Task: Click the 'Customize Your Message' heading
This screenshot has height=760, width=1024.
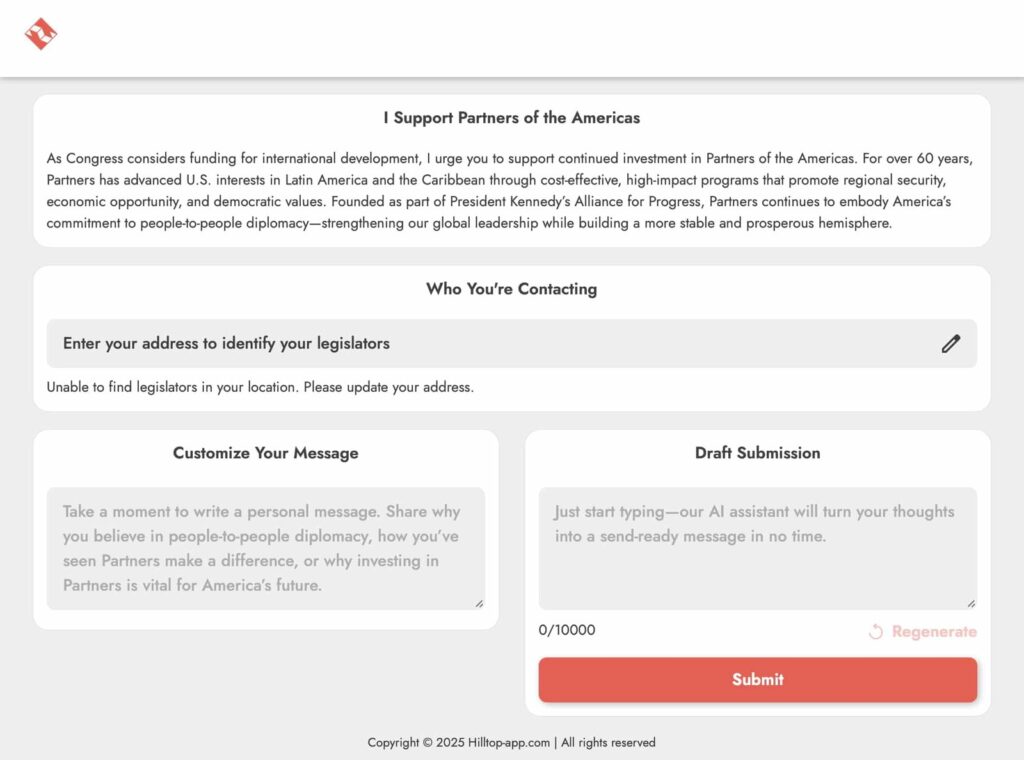Action: pos(266,452)
